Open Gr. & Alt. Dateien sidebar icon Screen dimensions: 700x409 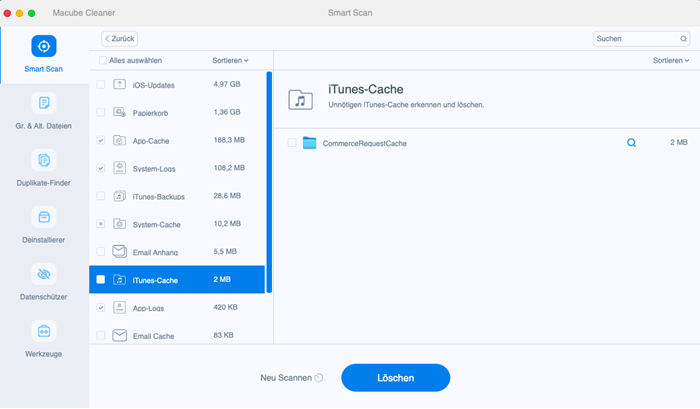[44, 103]
